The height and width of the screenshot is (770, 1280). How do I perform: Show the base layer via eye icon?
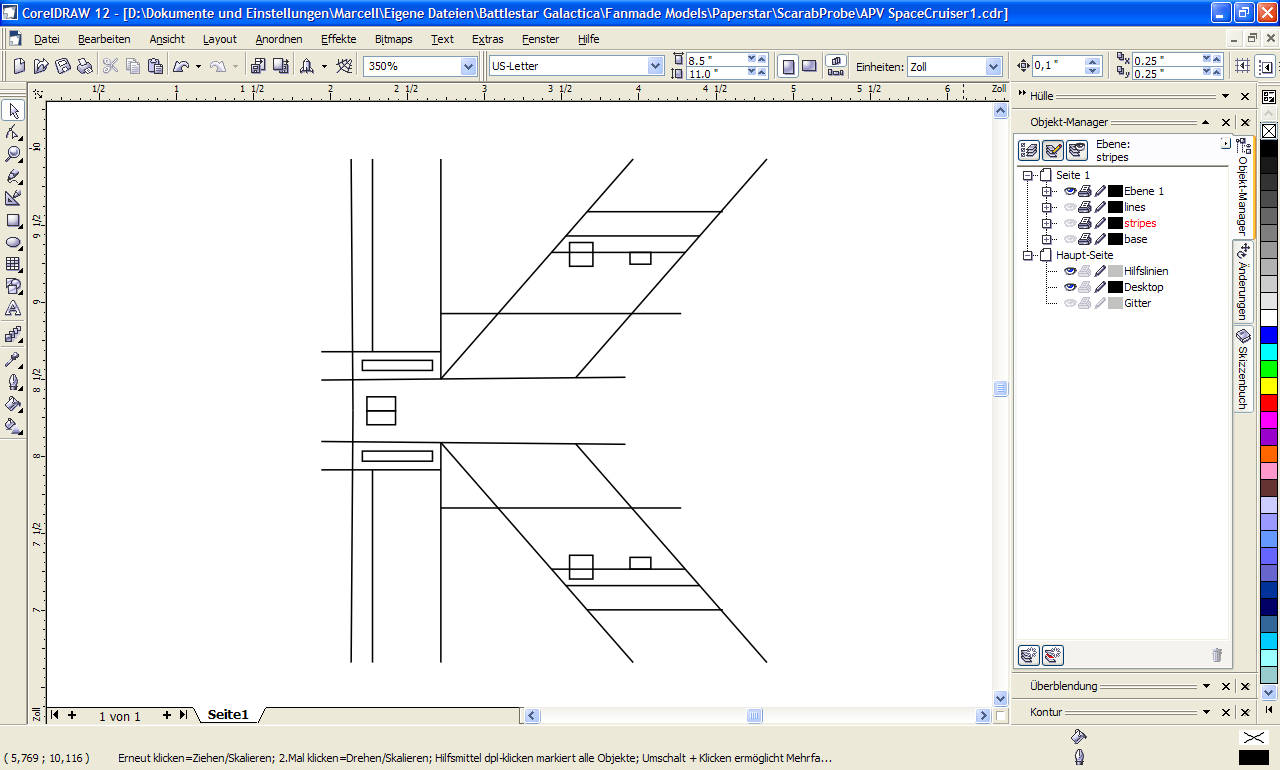(x=1070, y=239)
